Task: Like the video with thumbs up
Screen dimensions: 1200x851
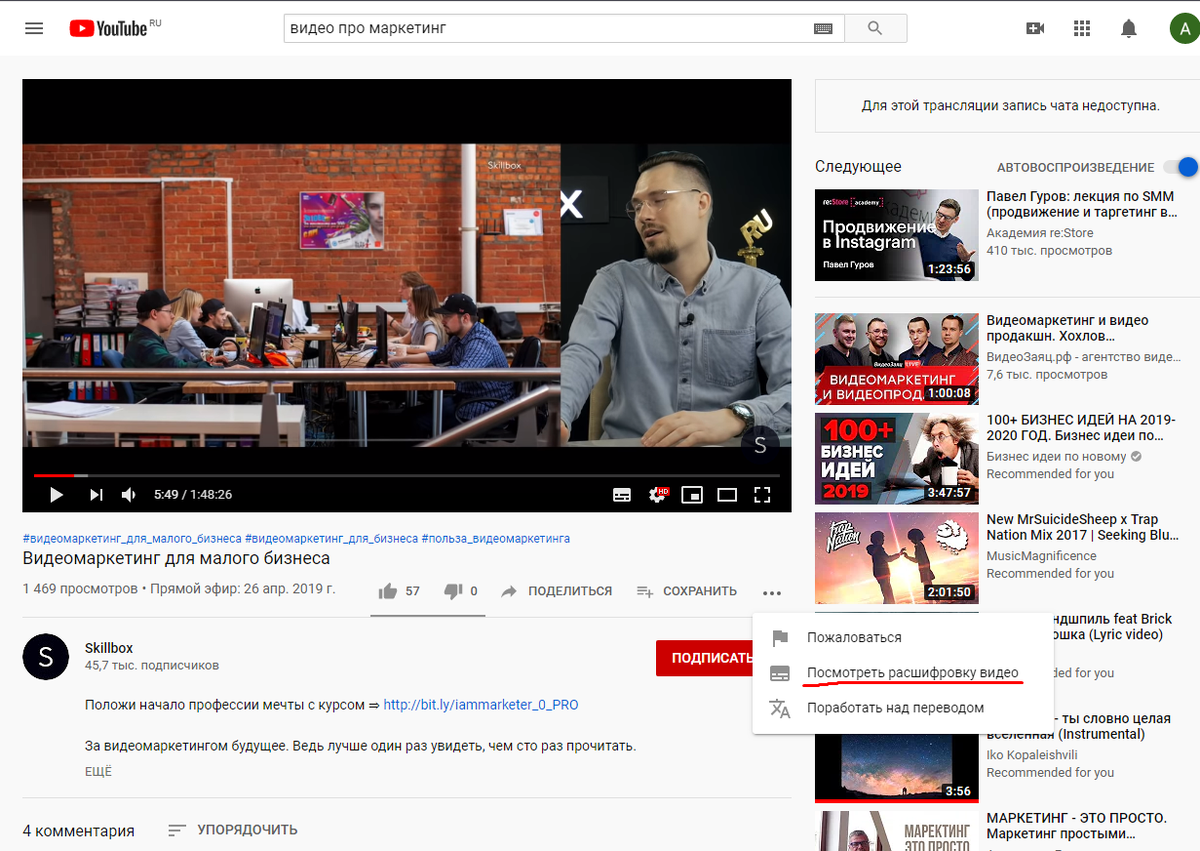Action: 399,591
